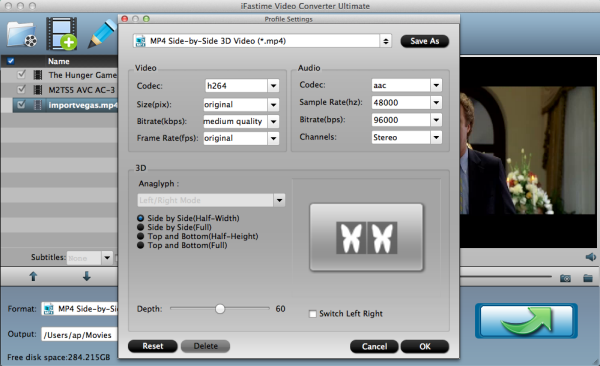Click the Delete button
Viewport: 600px width, 366px height.
(x=205, y=346)
